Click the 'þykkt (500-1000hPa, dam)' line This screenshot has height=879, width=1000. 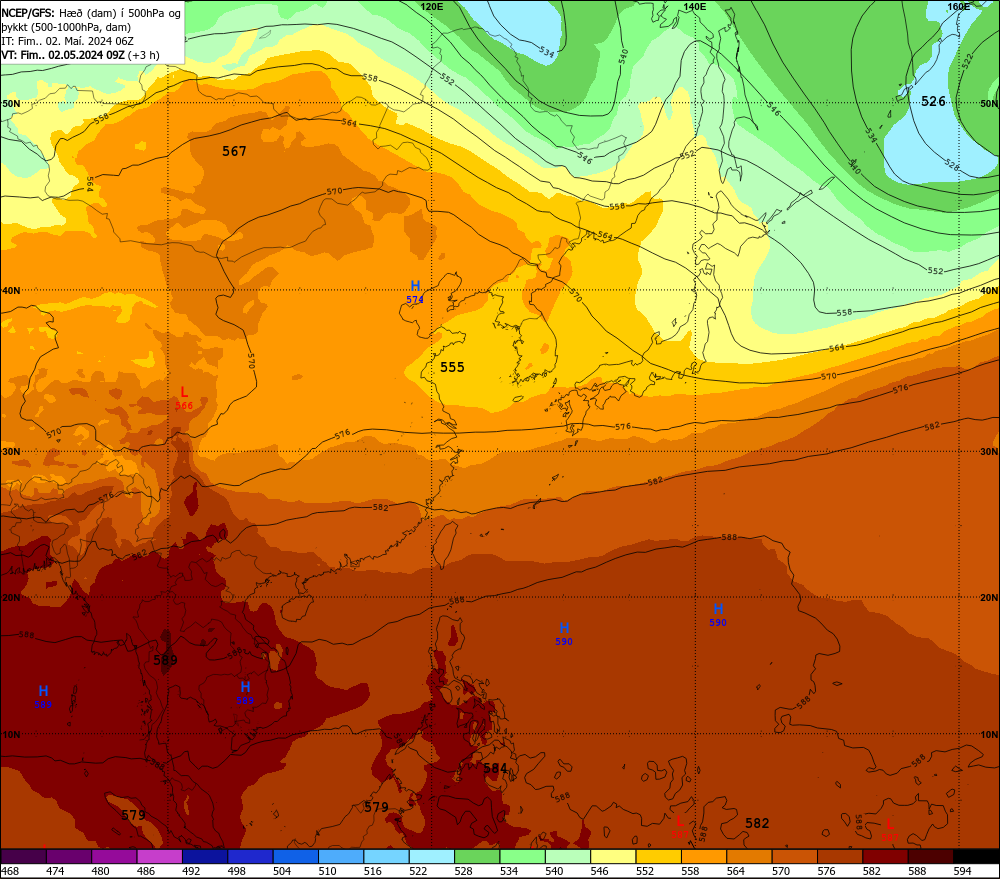(66, 27)
